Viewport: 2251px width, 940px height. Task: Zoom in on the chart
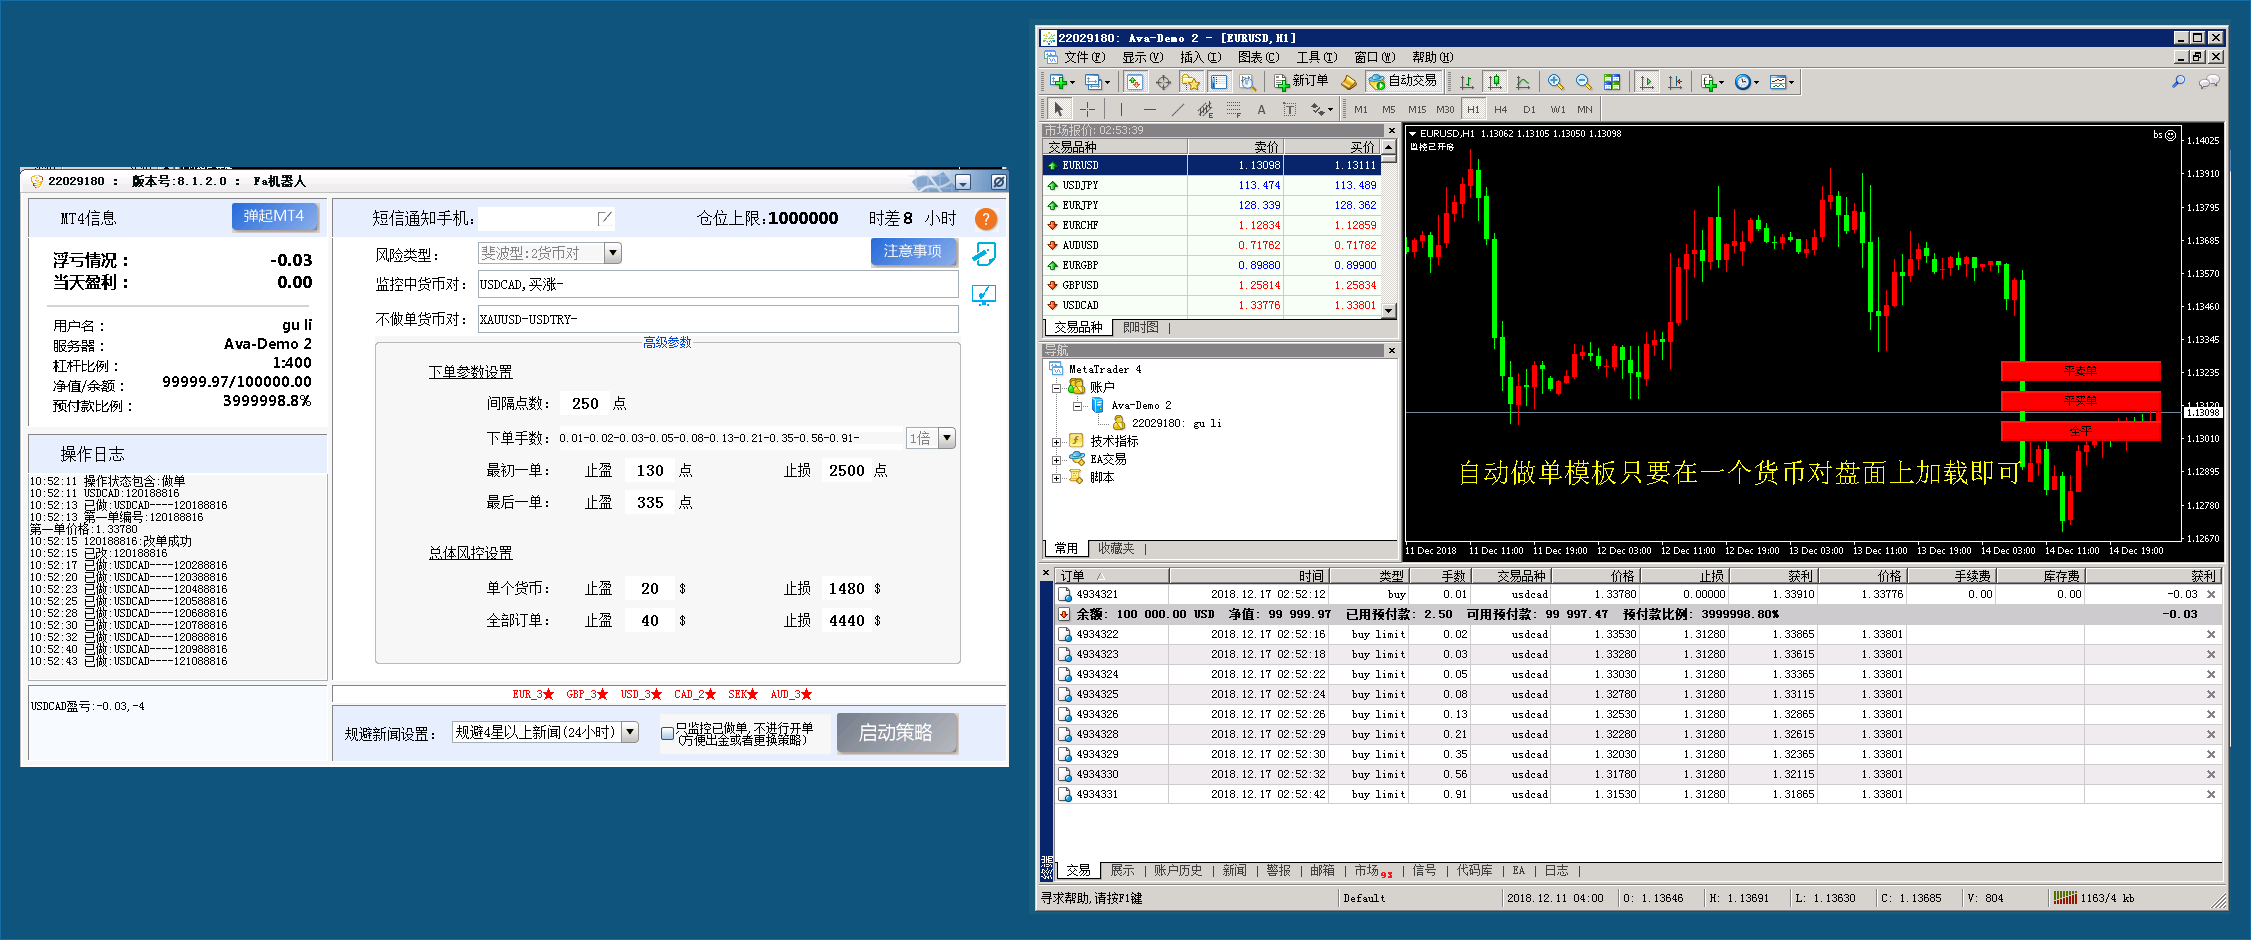pos(1556,82)
